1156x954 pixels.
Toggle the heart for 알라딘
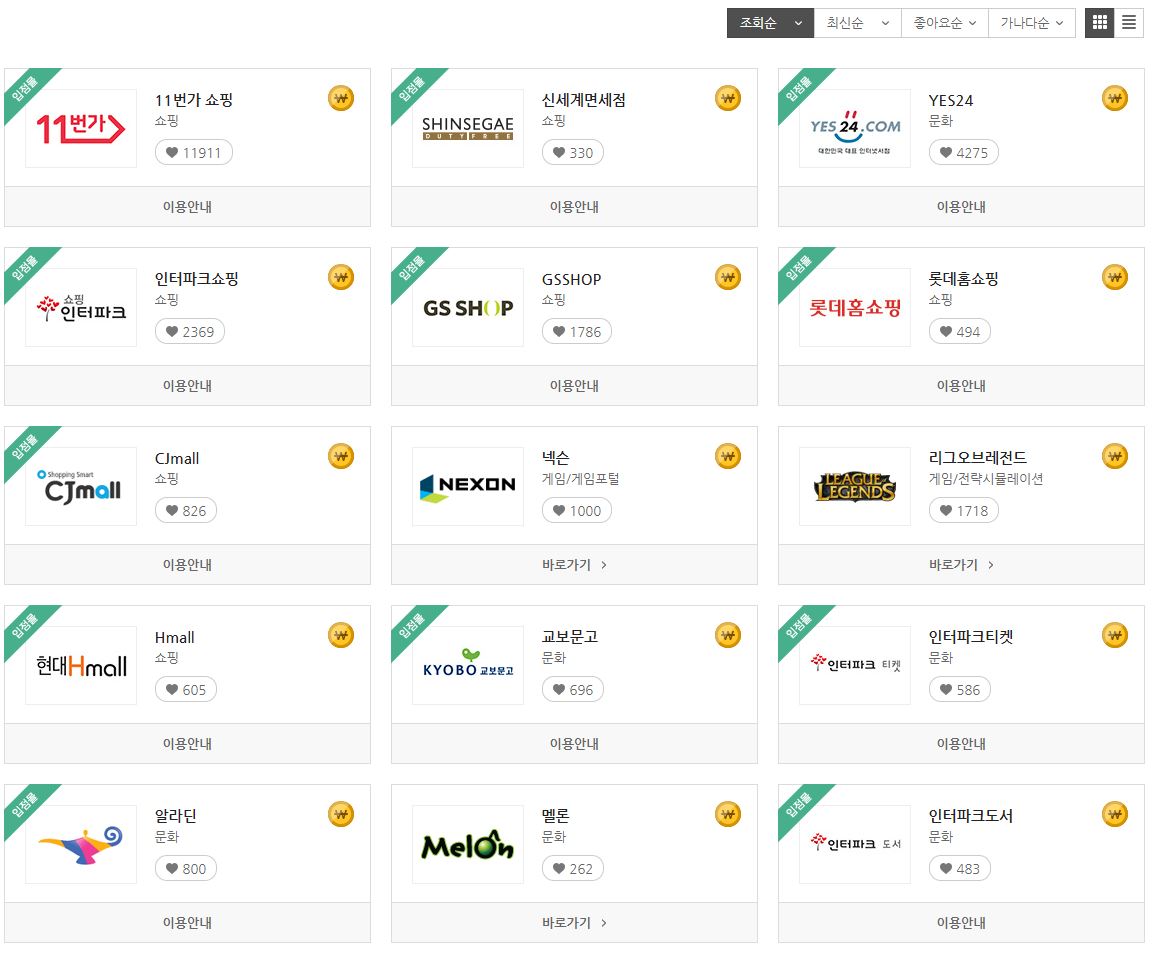click(x=186, y=868)
